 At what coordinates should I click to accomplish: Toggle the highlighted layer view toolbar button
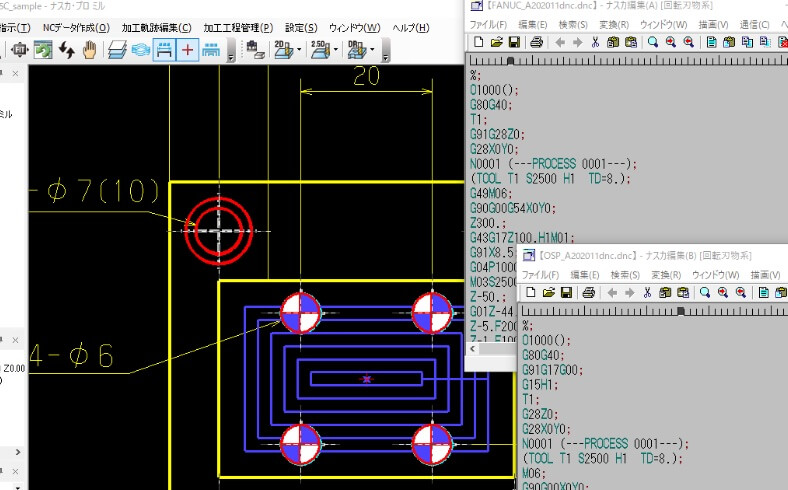164,50
